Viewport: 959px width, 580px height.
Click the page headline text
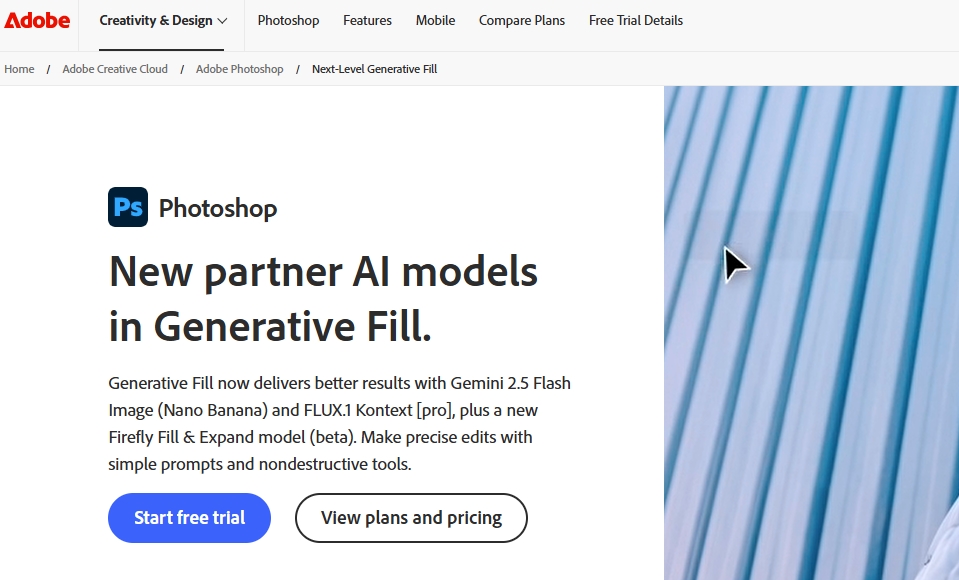[x=322, y=297]
